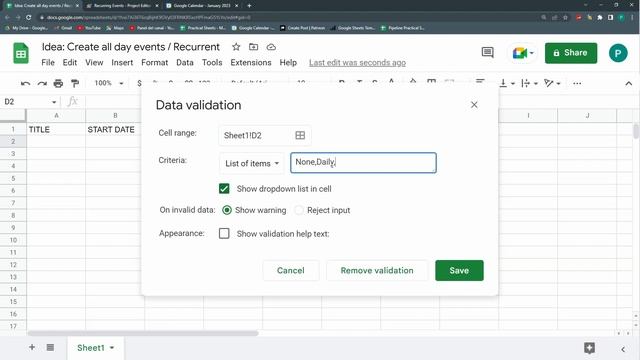
Task: Open the Insert menu
Action: [122, 62]
